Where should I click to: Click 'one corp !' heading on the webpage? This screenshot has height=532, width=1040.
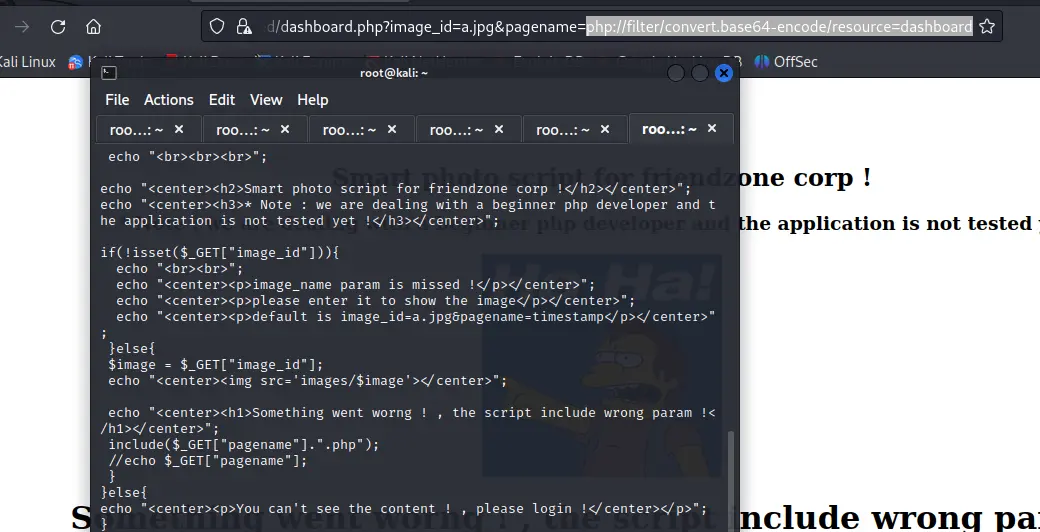click(x=805, y=178)
